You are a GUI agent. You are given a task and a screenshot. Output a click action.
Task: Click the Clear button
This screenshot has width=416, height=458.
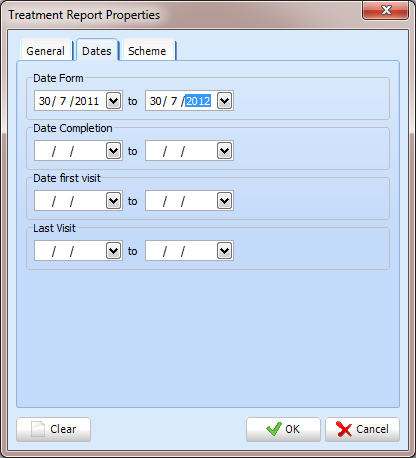tap(53, 429)
